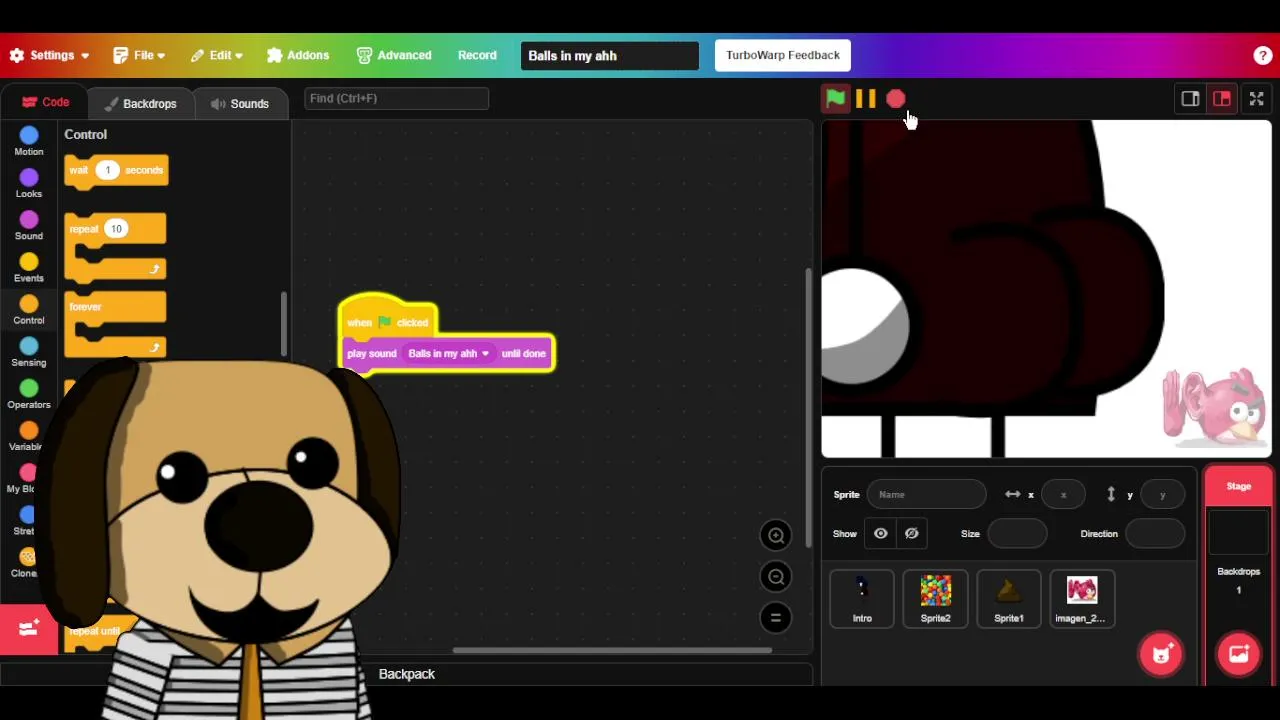Click the repeat 10 block
Image resolution: width=1280 pixels, height=720 pixels.
coord(115,246)
